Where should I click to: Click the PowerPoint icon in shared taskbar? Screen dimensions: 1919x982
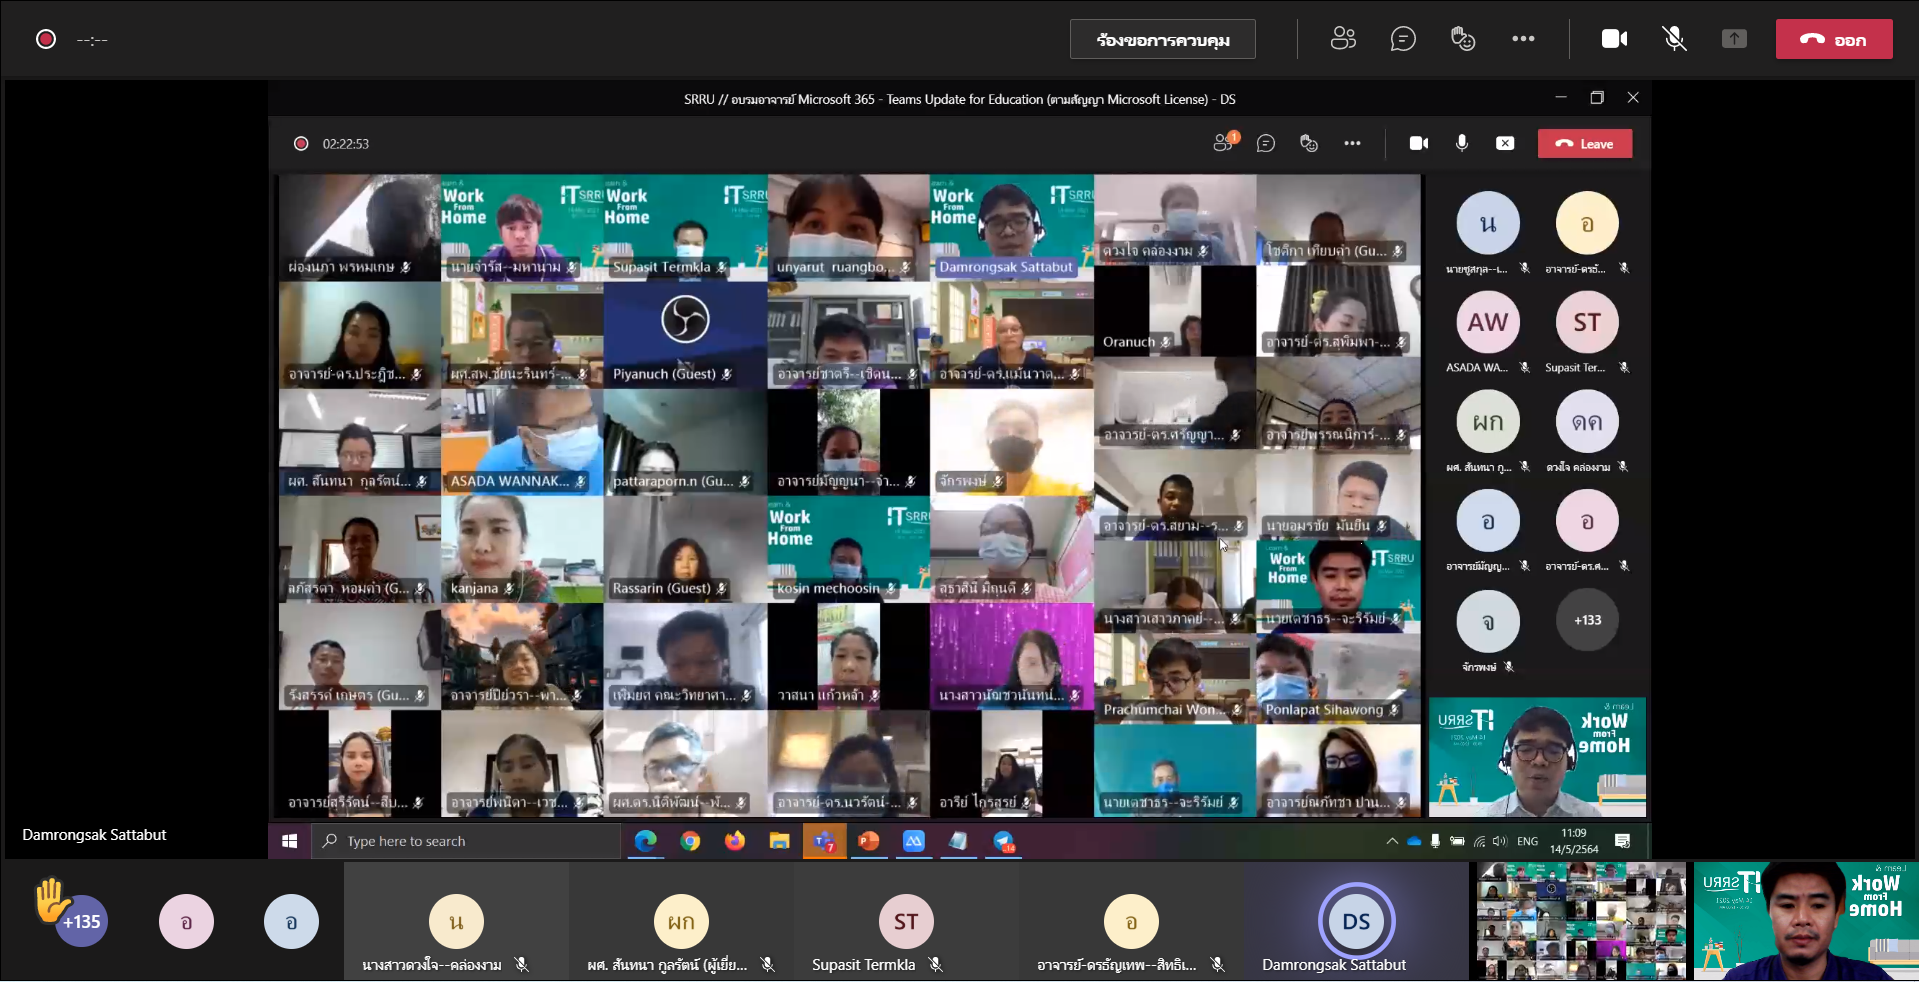869,841
